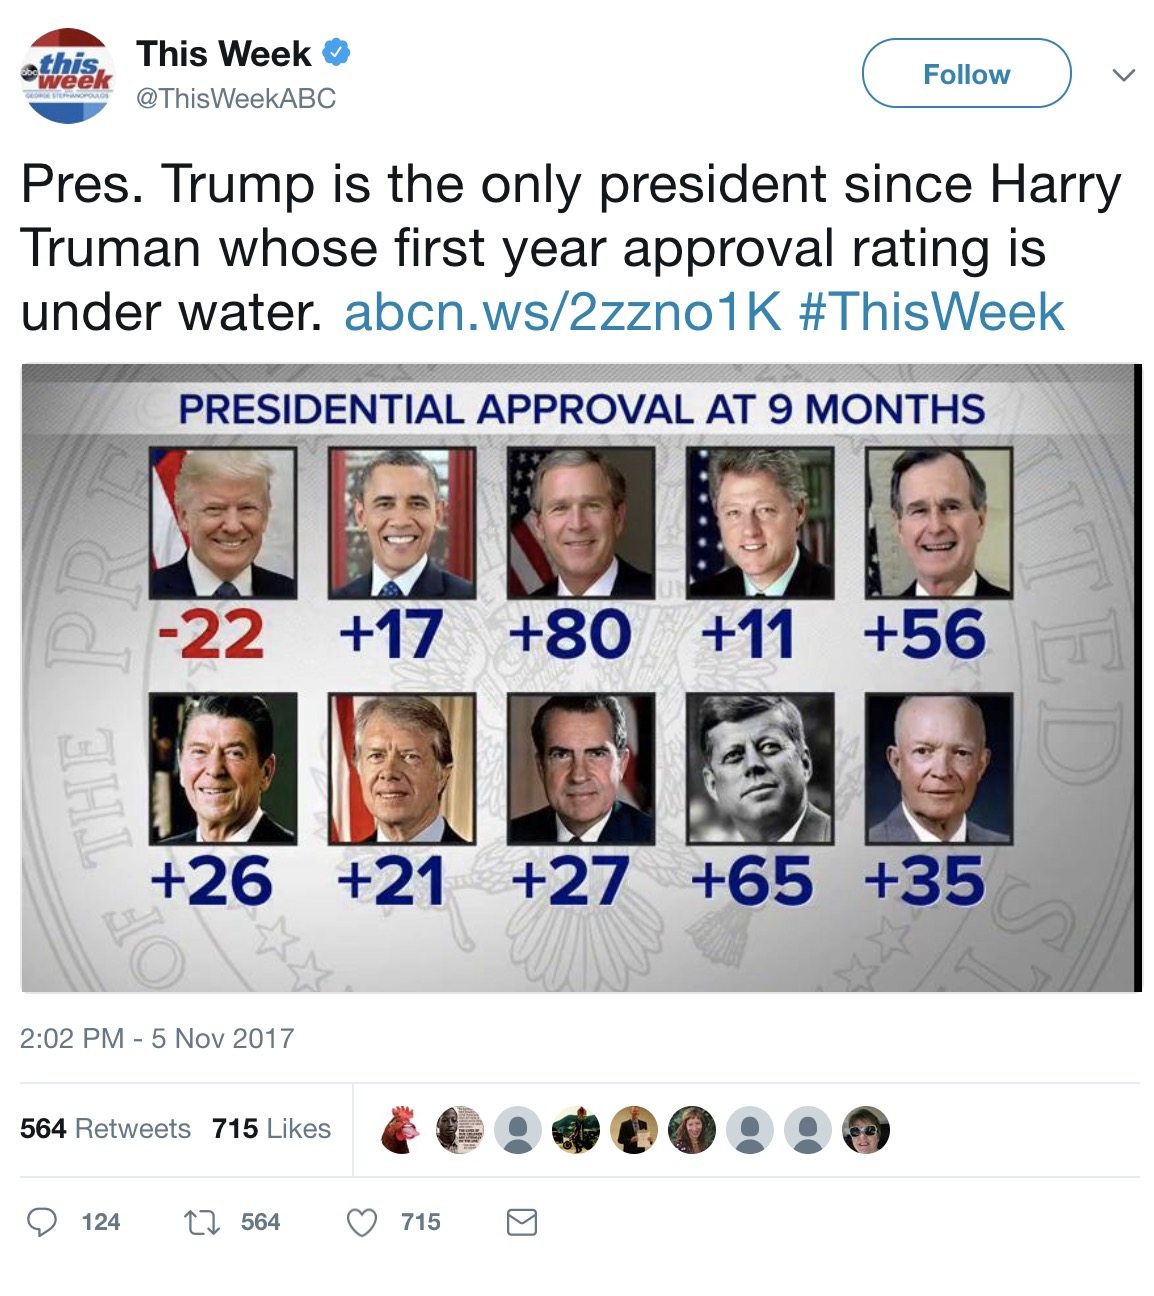Follow the This Week account
This screenshot has height=1296, width=1154.
[x=966, y=74]
